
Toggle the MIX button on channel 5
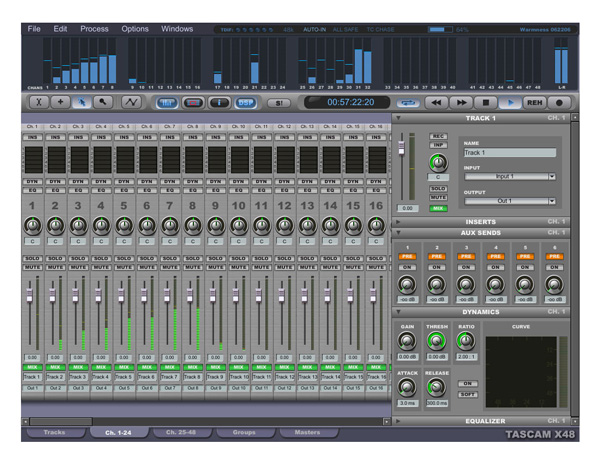click(124, 367)
